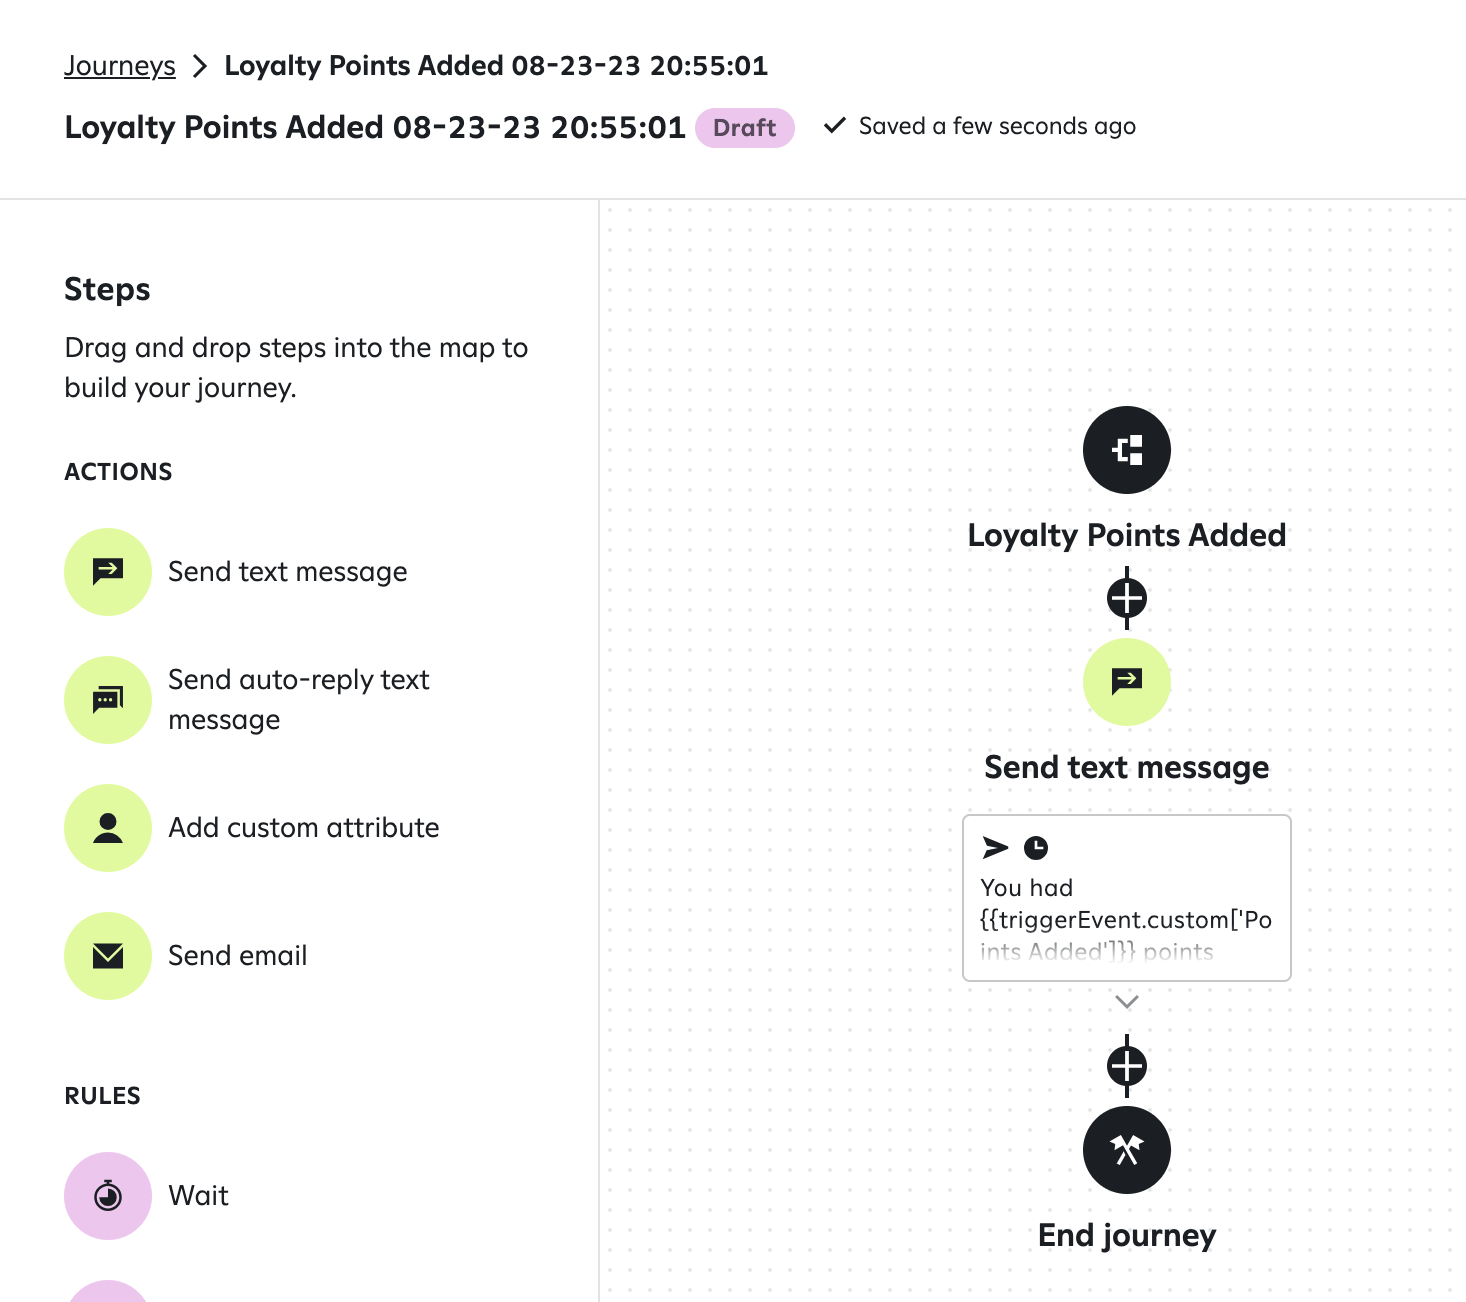
Task: Add a step below Loyalty Points Added
Action: [x=1127, y=599]
